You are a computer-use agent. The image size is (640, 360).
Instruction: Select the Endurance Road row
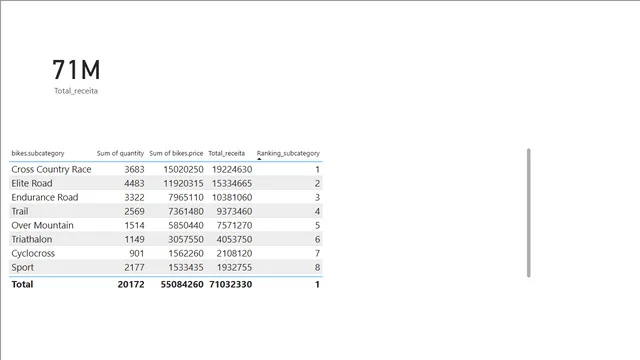[x=166, y=197]
